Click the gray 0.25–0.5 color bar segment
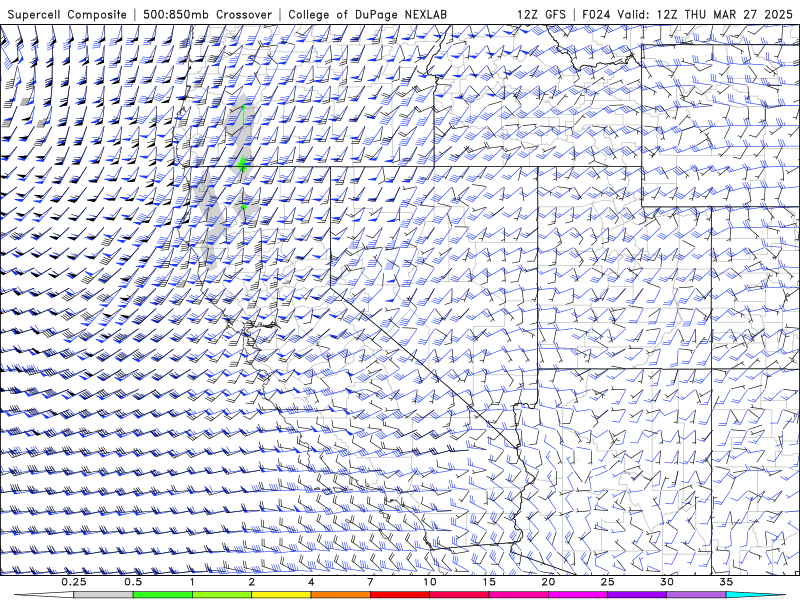The image size is (800, 600). 104,595
